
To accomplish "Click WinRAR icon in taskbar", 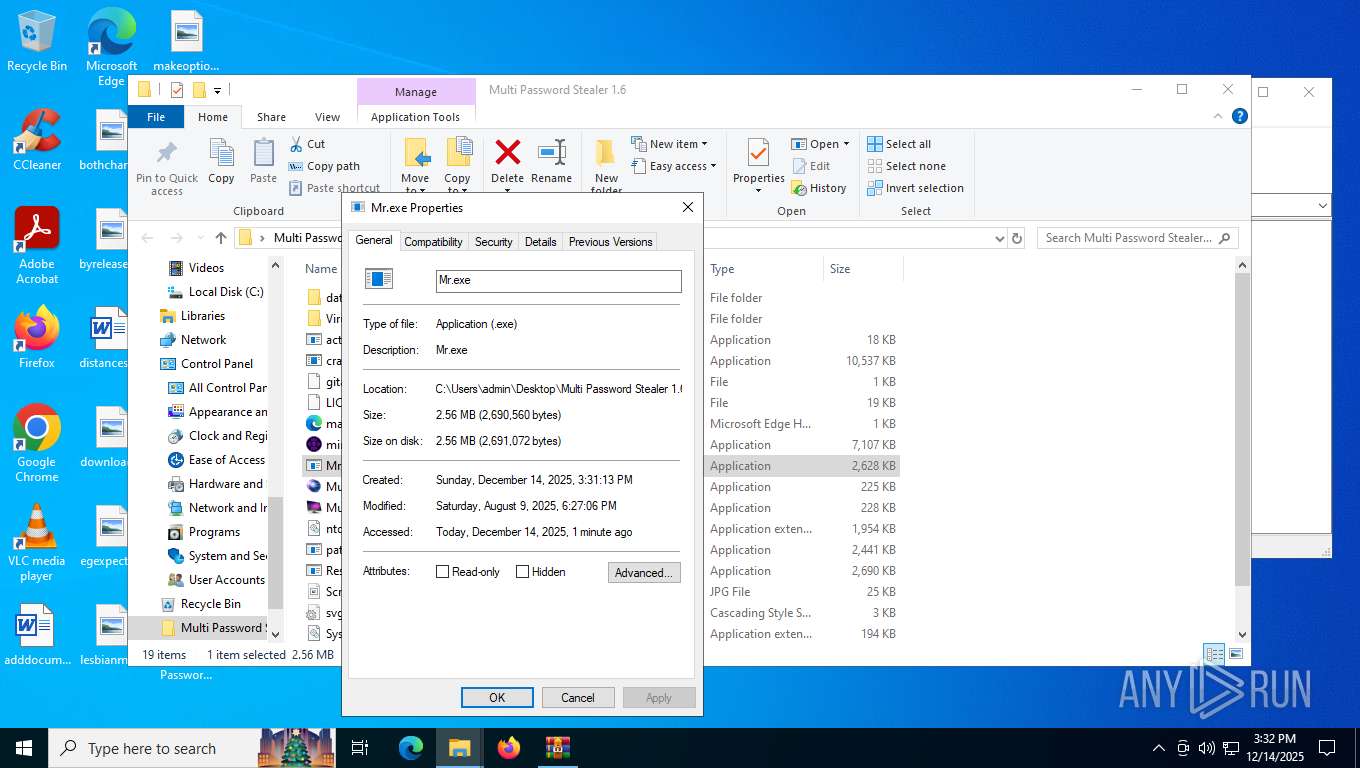I will (x=557, y=748).
